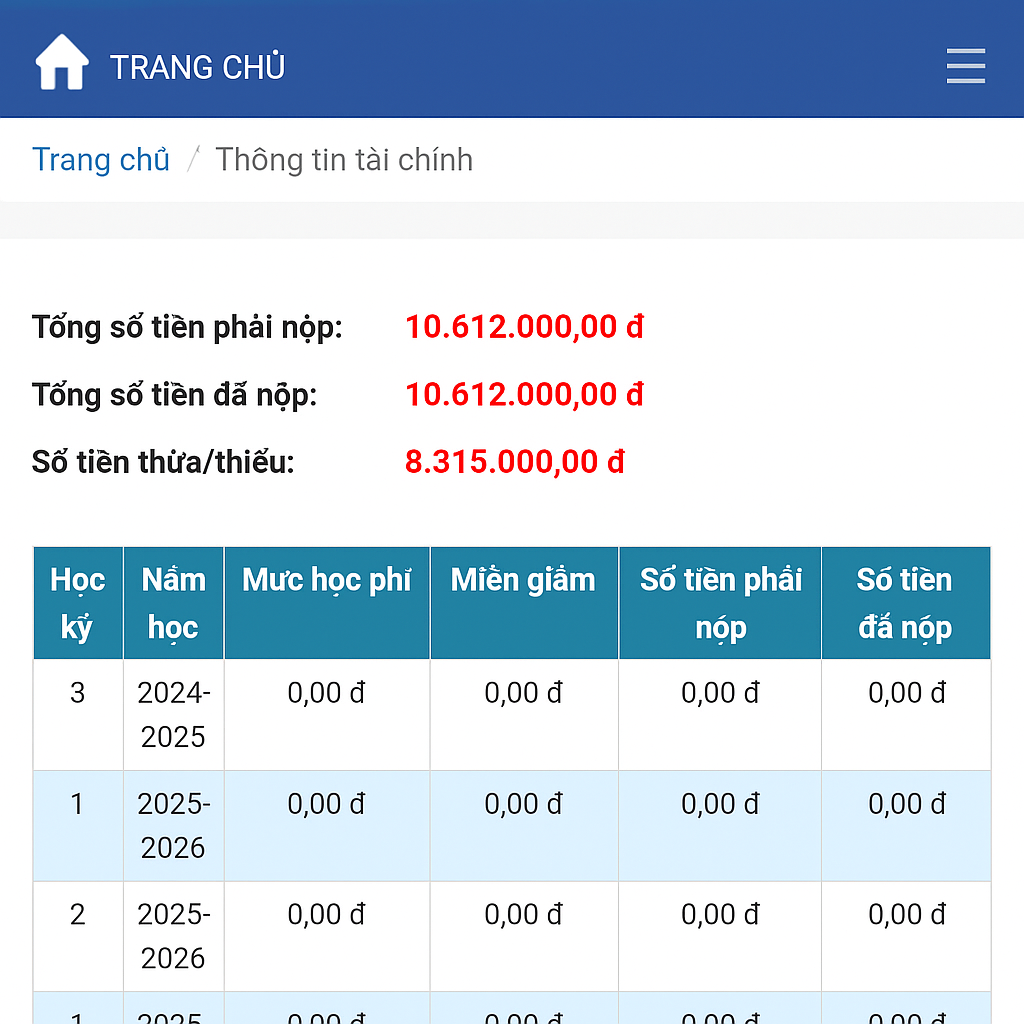The height and width of the screenshot is (1024, 1024).
Task: Click the Số tiền thừa/thiếu amount 8.315.000,00 đ
Action: pyautogui.click(x=514, y=462)
